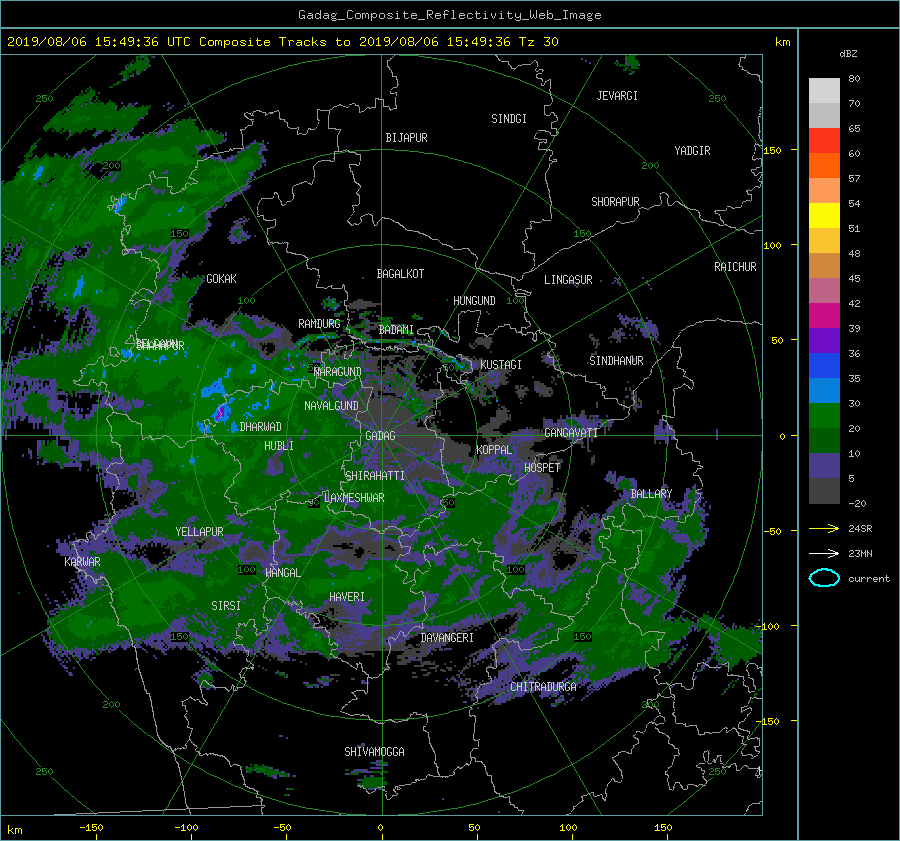Click the RAMDURG city label
This screenshot has width=900, height=841.
319,324
